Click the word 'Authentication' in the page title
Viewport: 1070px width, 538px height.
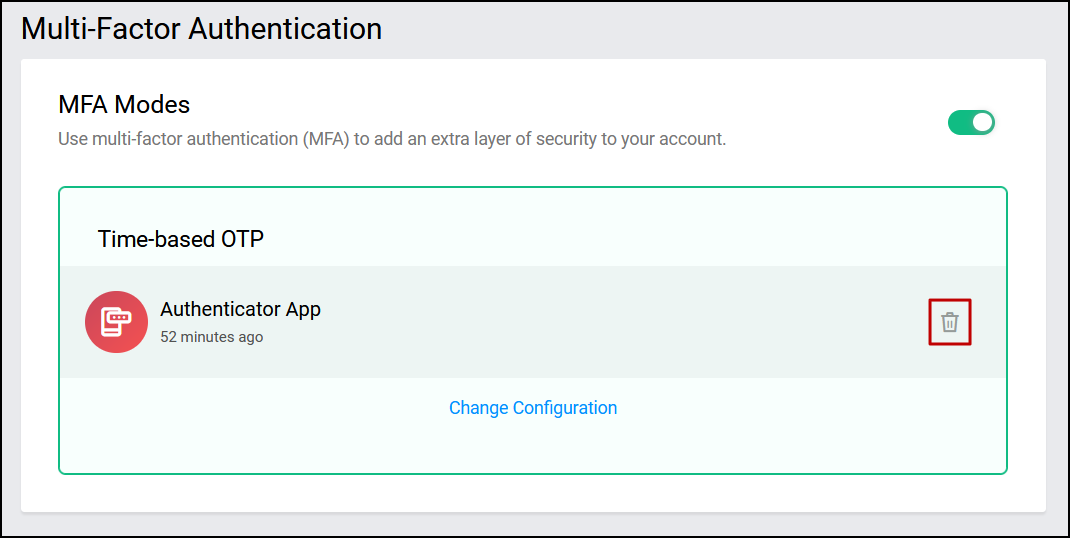(x=285, y=28)
